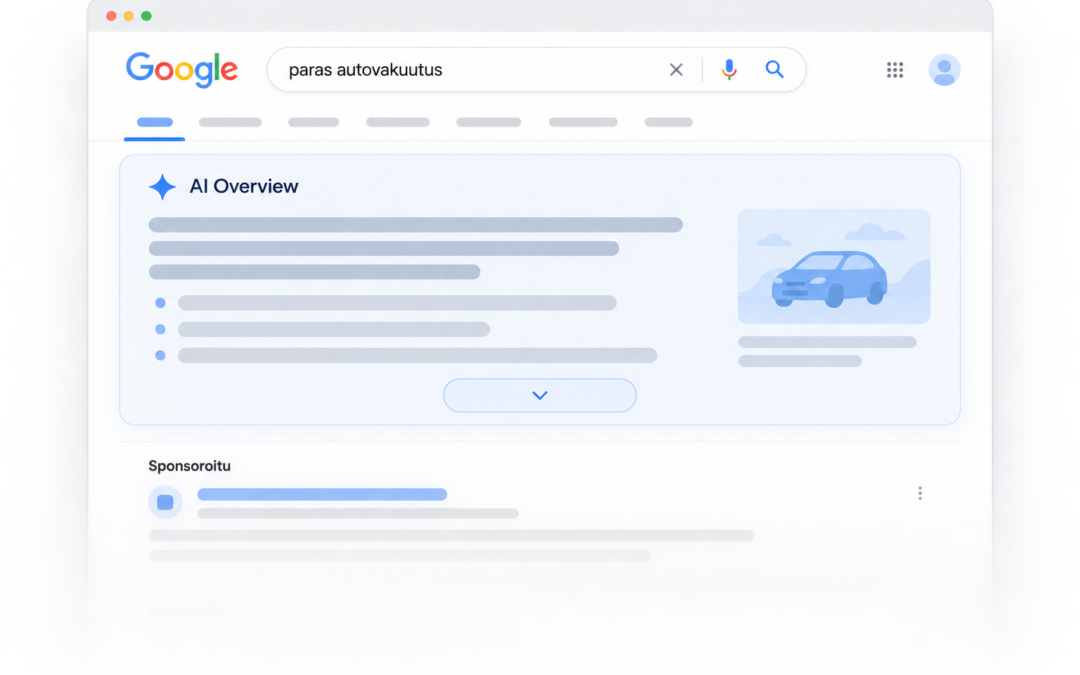Open the sponsored result's three-dot menu
Screen dimensions: 1080x675
920,493
